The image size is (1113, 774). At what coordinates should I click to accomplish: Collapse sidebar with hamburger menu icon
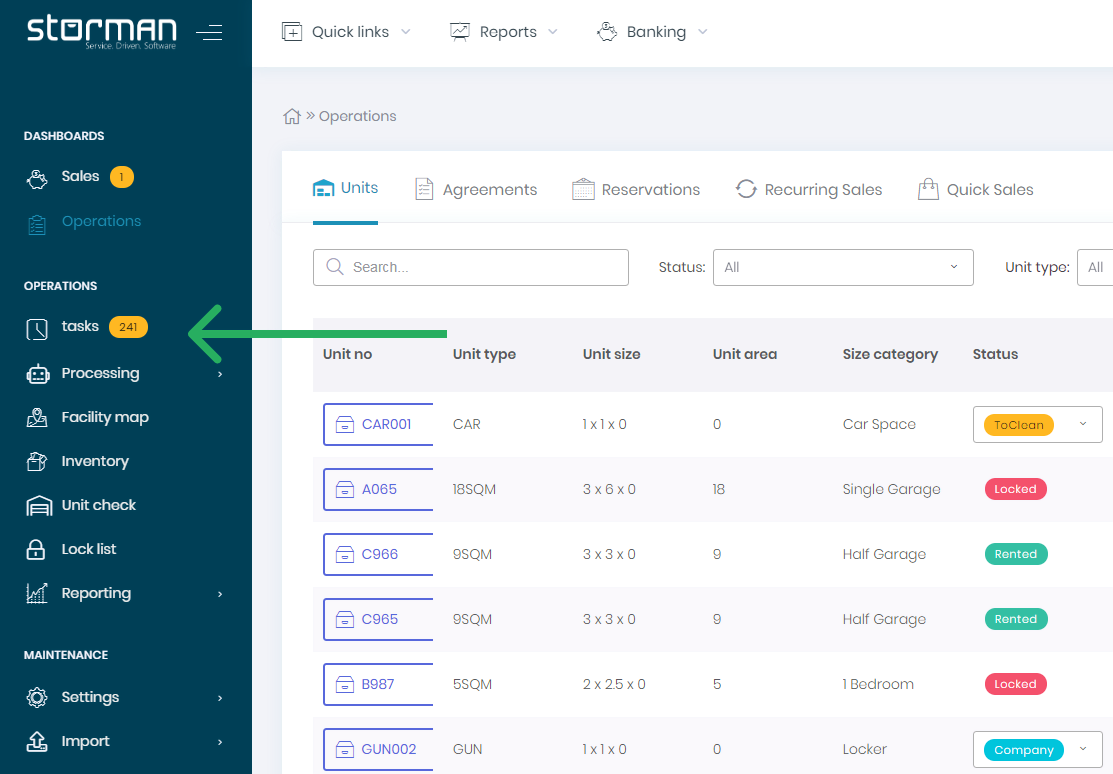[x=209, y=33]
